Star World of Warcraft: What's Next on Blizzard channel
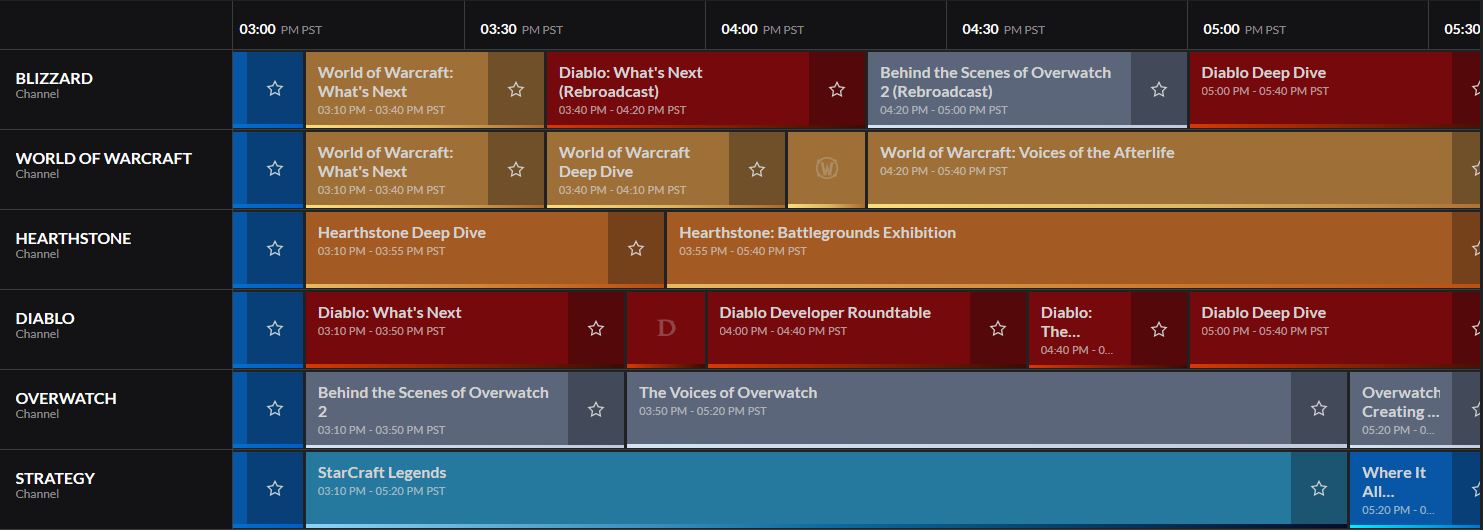Screen dimensions: 1483x530 pyautogui.click(x=516, y=89)
